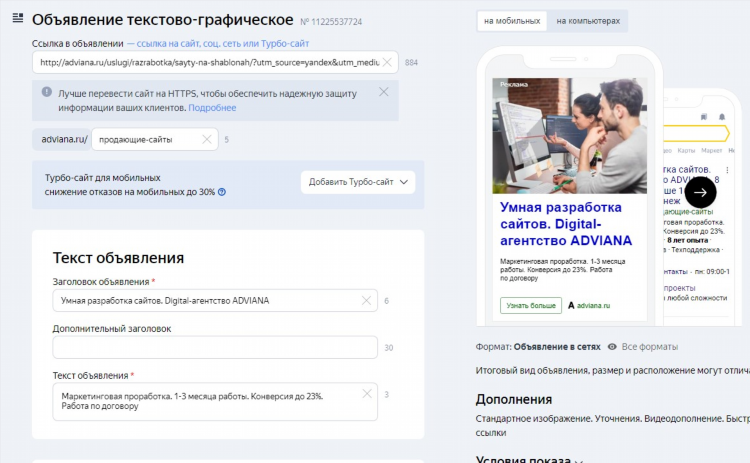Click the 'Дополнения' section heading
The width and height of the screenshot is (750, 463).
click(x=514, y=399)
